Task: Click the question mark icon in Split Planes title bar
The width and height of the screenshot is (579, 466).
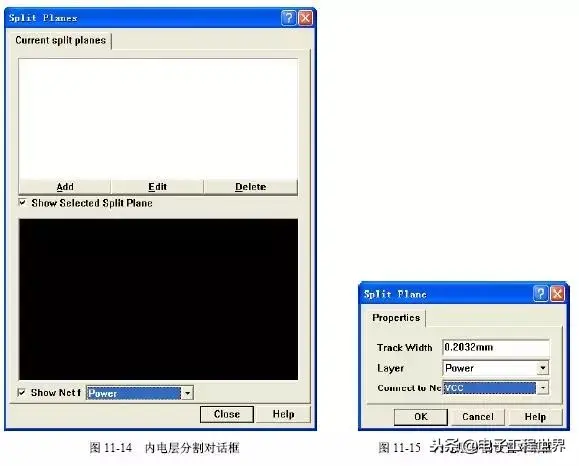Action: coord(288,18)
